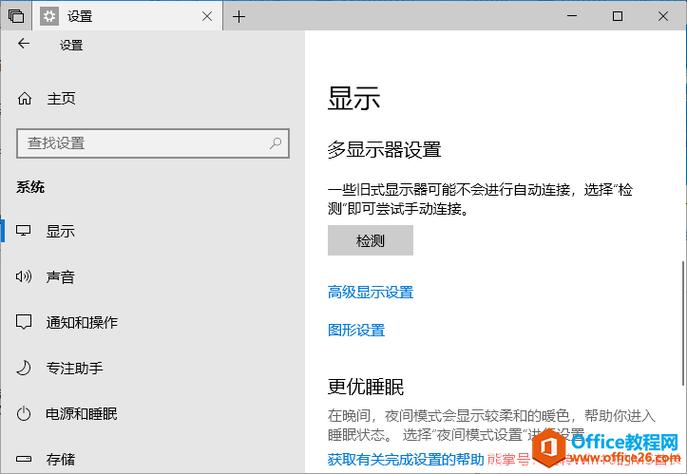
Task: Open the tab groups icon in the title bar
Action: click(16, 17)
